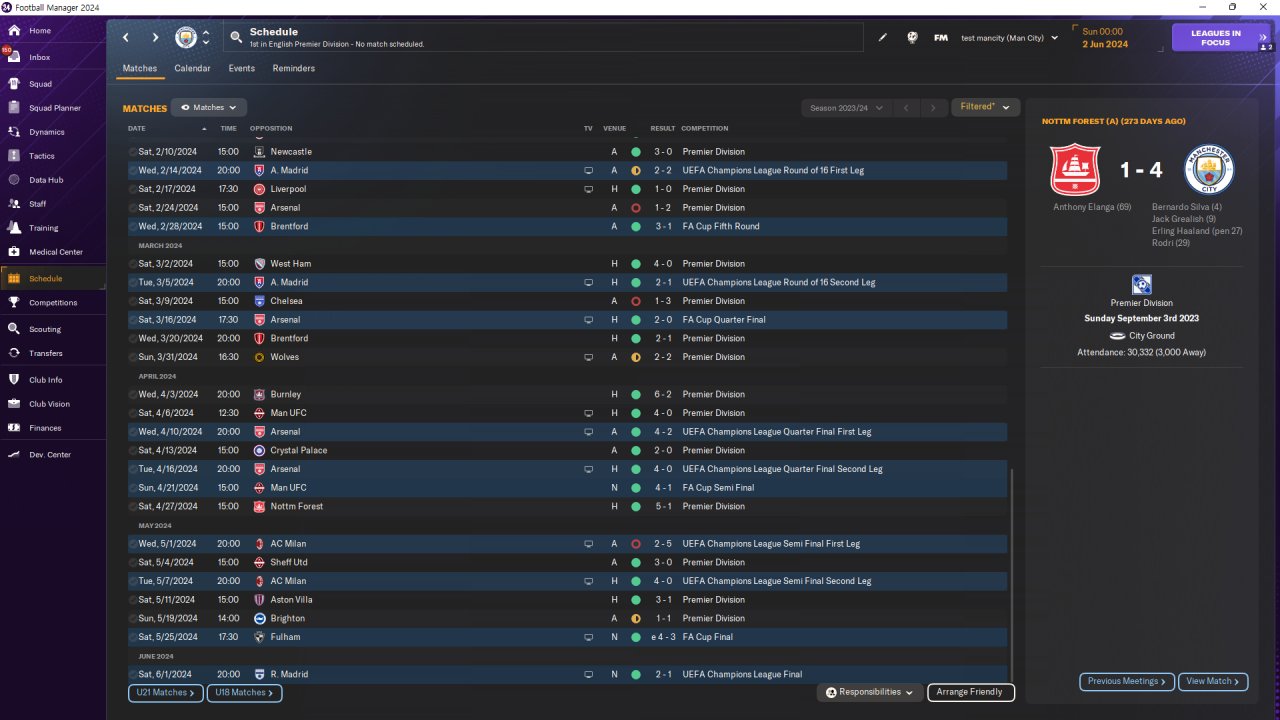
Task: Open the Data Hub sidebar icon
Action: point(14,180)
